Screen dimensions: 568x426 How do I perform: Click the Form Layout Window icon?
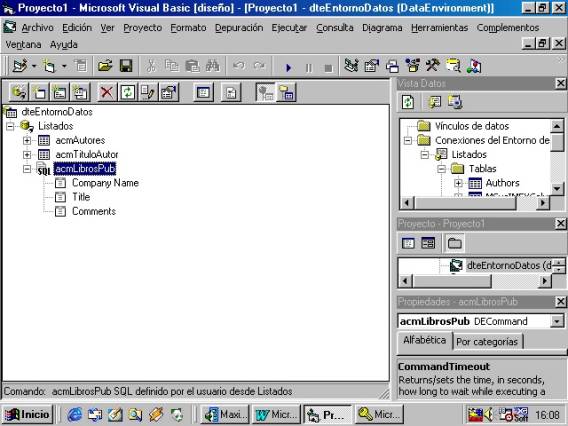[x=392, y=66]
